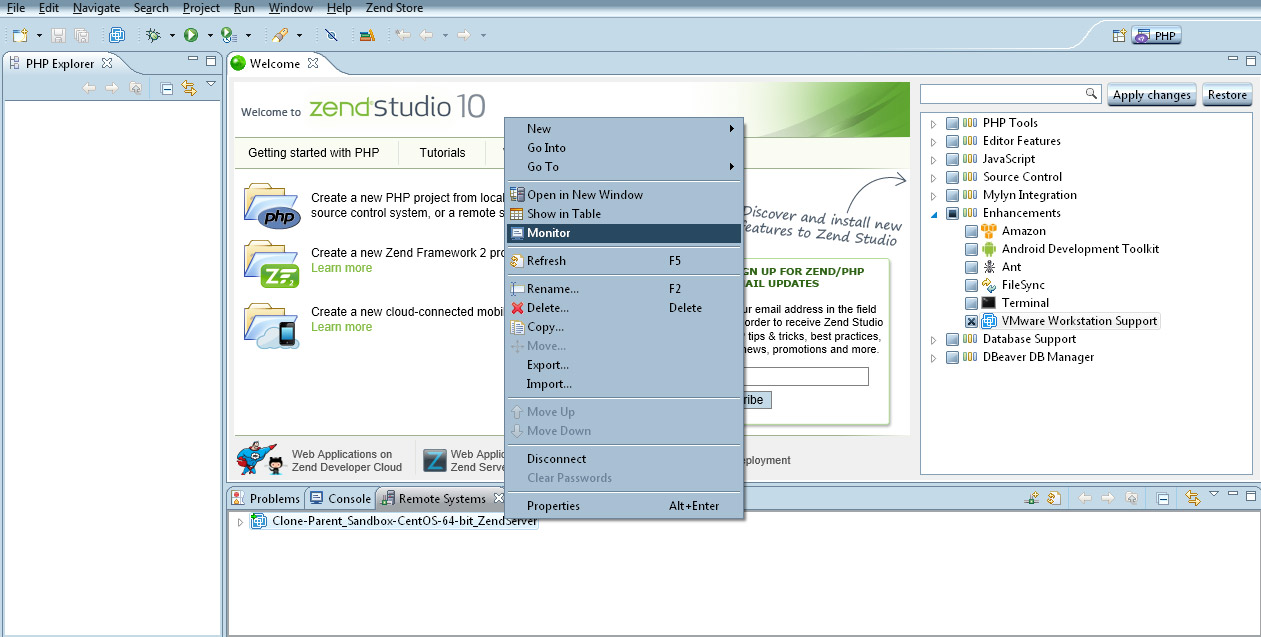Open the Navigate menu
This screenshot has height=637, width=1261.
96,8
